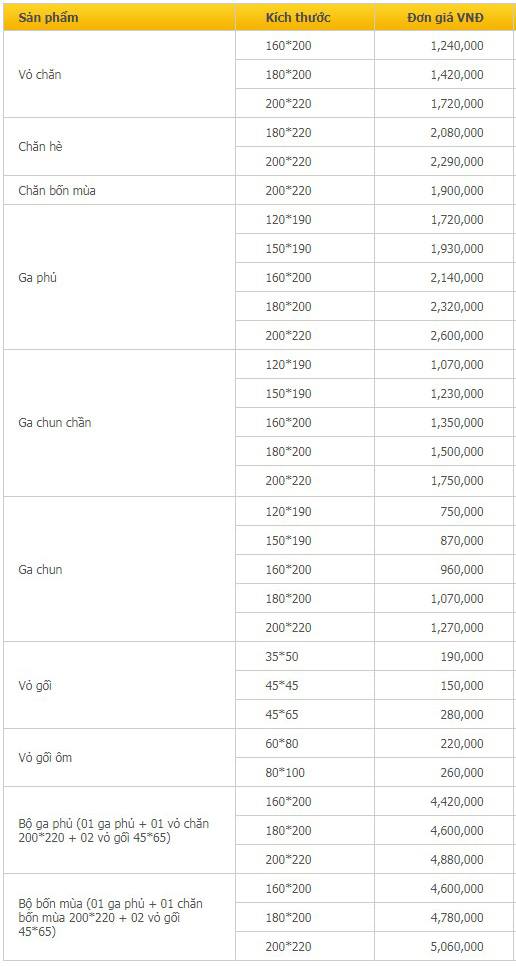516x966 pixels.
Task: Click the price 2,600,000 for Ga phủ
Action: (x=457, y=336)
